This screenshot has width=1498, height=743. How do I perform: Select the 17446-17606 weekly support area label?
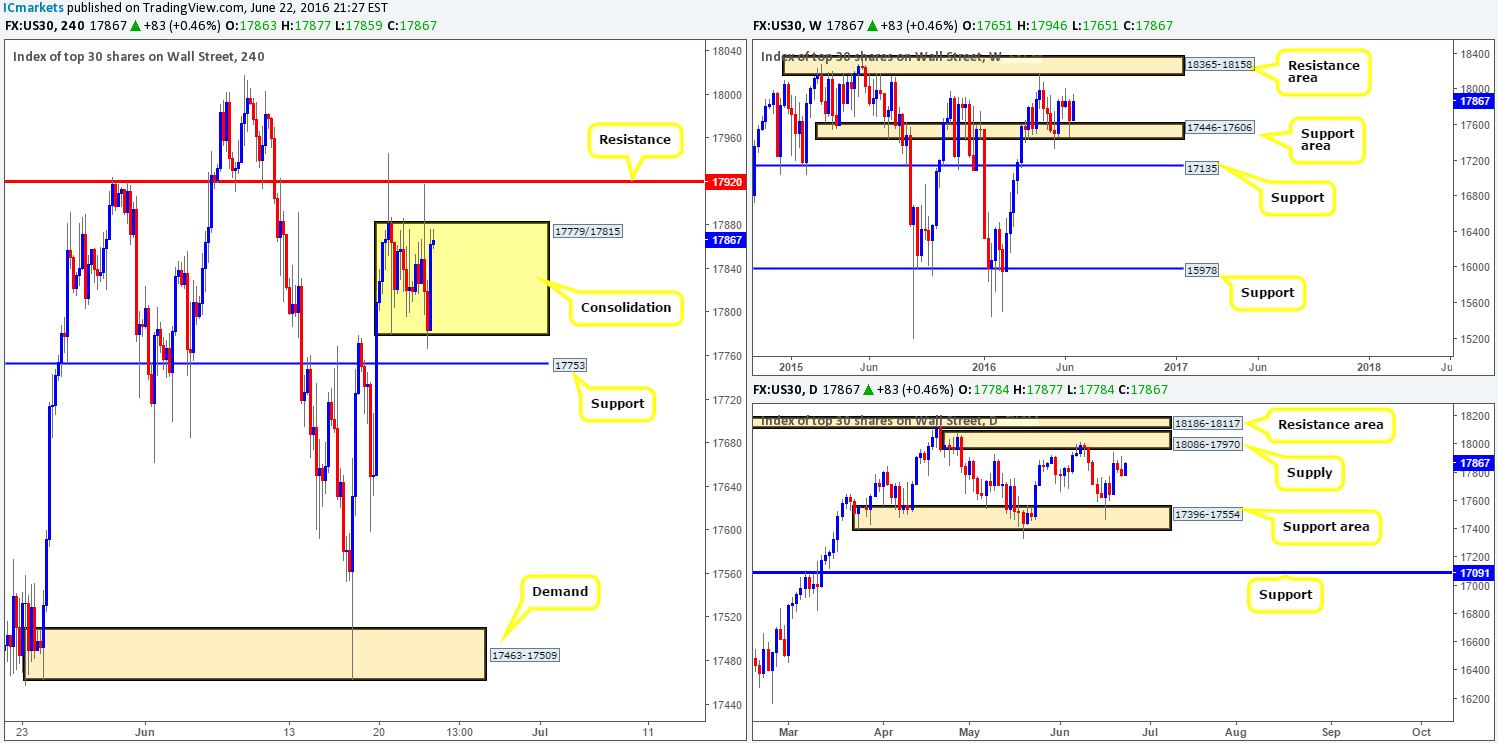point(1220,129)
